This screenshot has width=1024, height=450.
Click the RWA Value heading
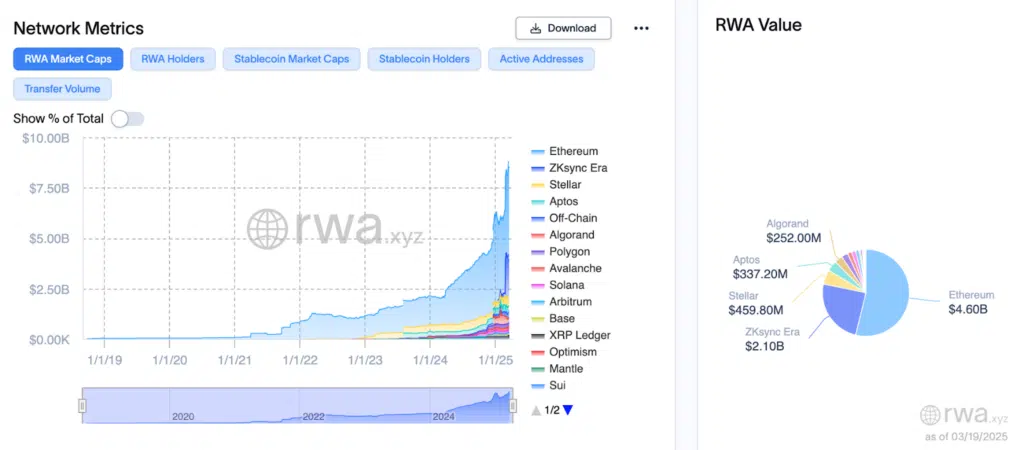coord(758,25)
